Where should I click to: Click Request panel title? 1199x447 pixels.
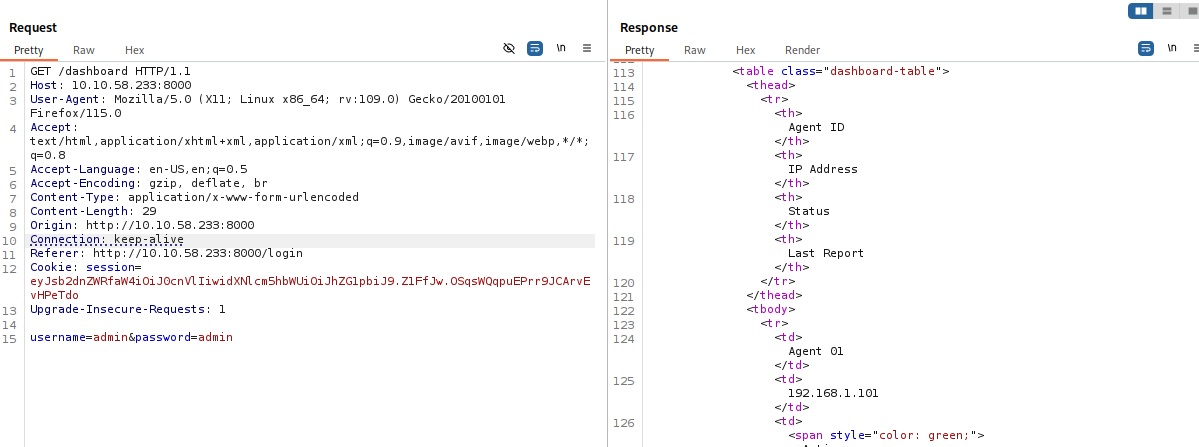pyautogui.click(x=33, y=28)
